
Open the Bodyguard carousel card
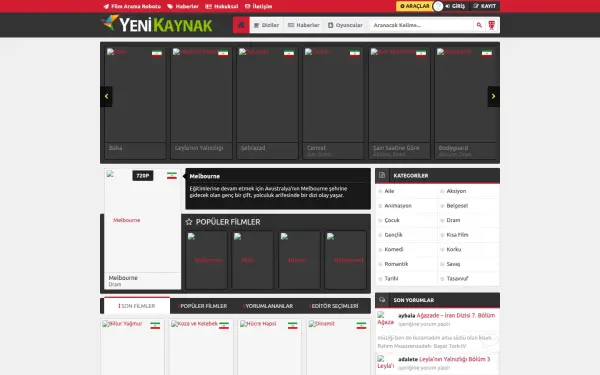[465, 103]
